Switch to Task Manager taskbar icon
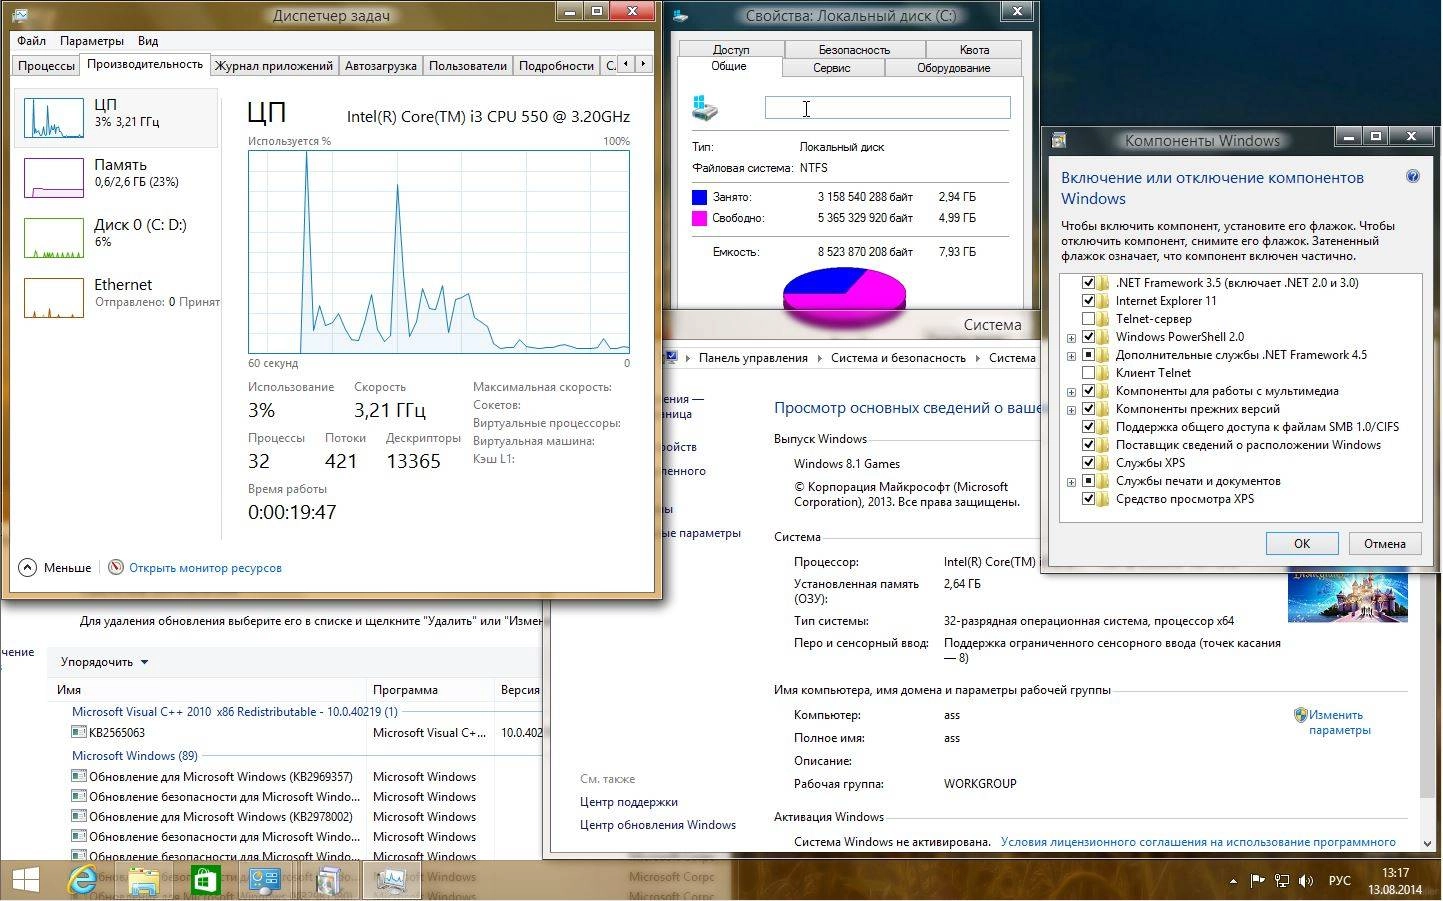Image resolution: width=1443 pixels, height=901 pixels. click(391, 880)
